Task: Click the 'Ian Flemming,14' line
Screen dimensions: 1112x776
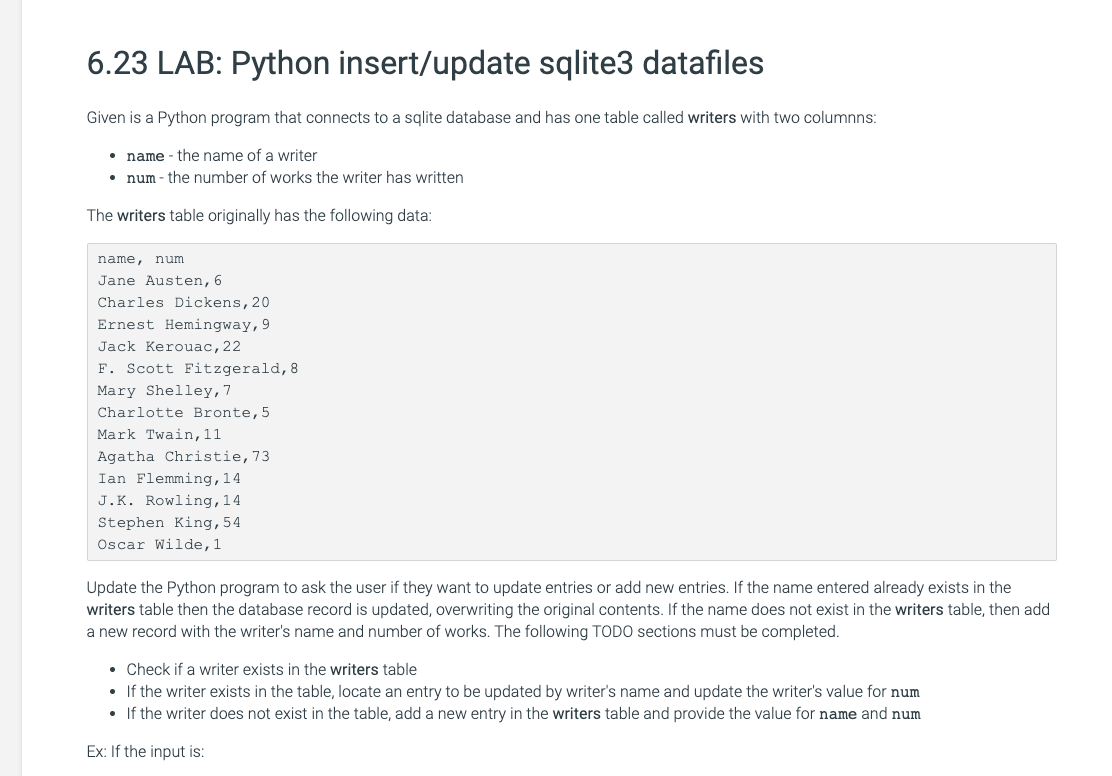Action: pos(169,478)
